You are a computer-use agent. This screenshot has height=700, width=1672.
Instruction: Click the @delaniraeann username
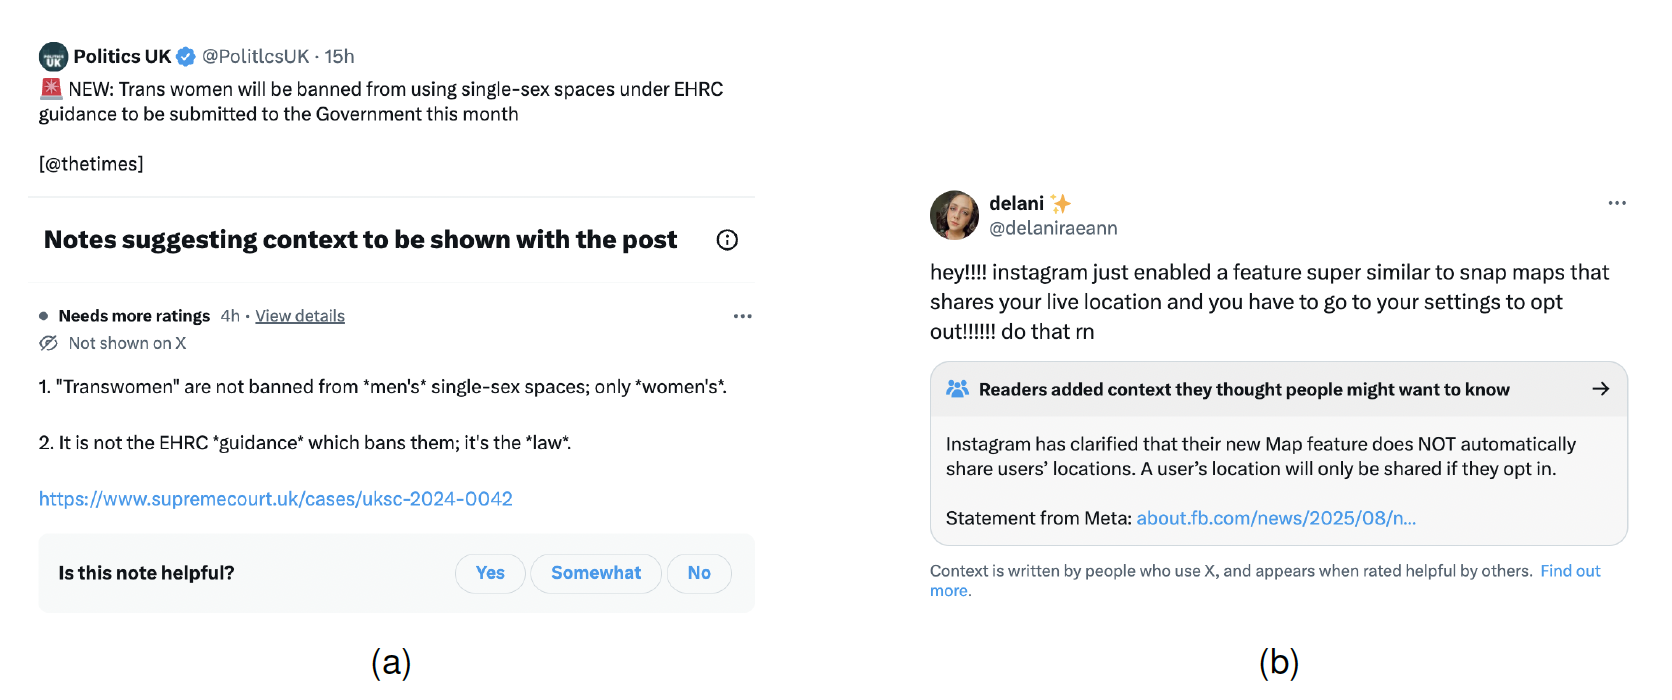tap(1053, 228)
